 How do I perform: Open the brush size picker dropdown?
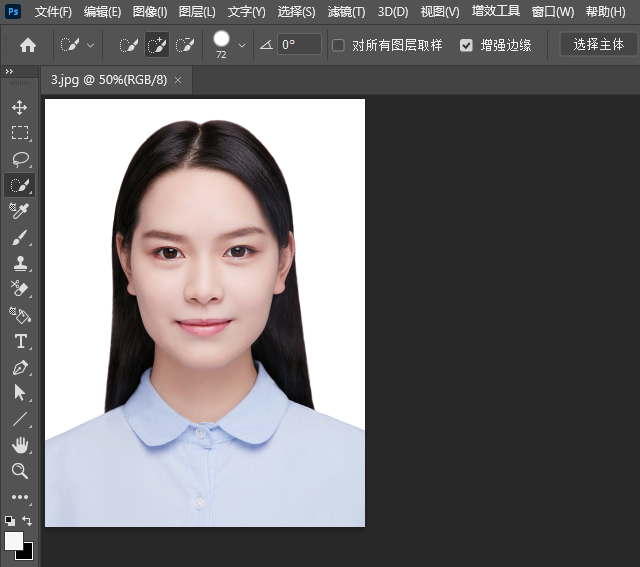(241, 45)
